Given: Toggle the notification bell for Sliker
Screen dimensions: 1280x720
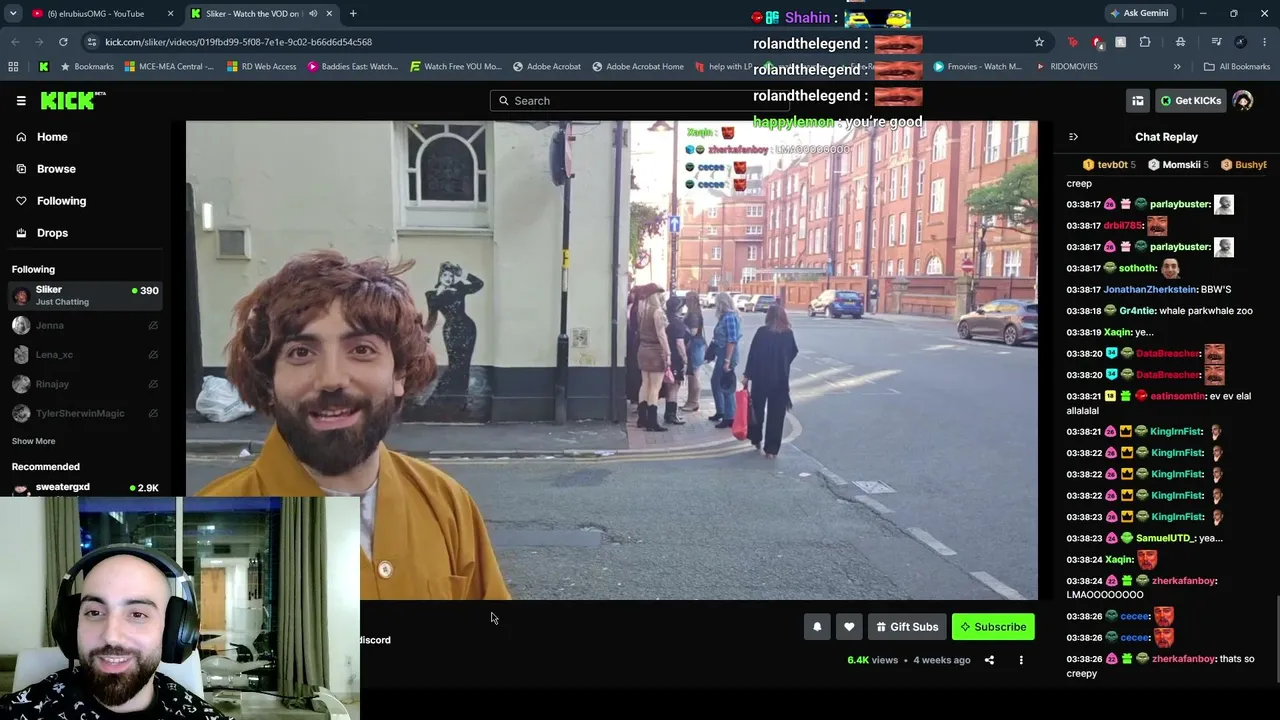Looking at the screenshot, I should (817, 627).
